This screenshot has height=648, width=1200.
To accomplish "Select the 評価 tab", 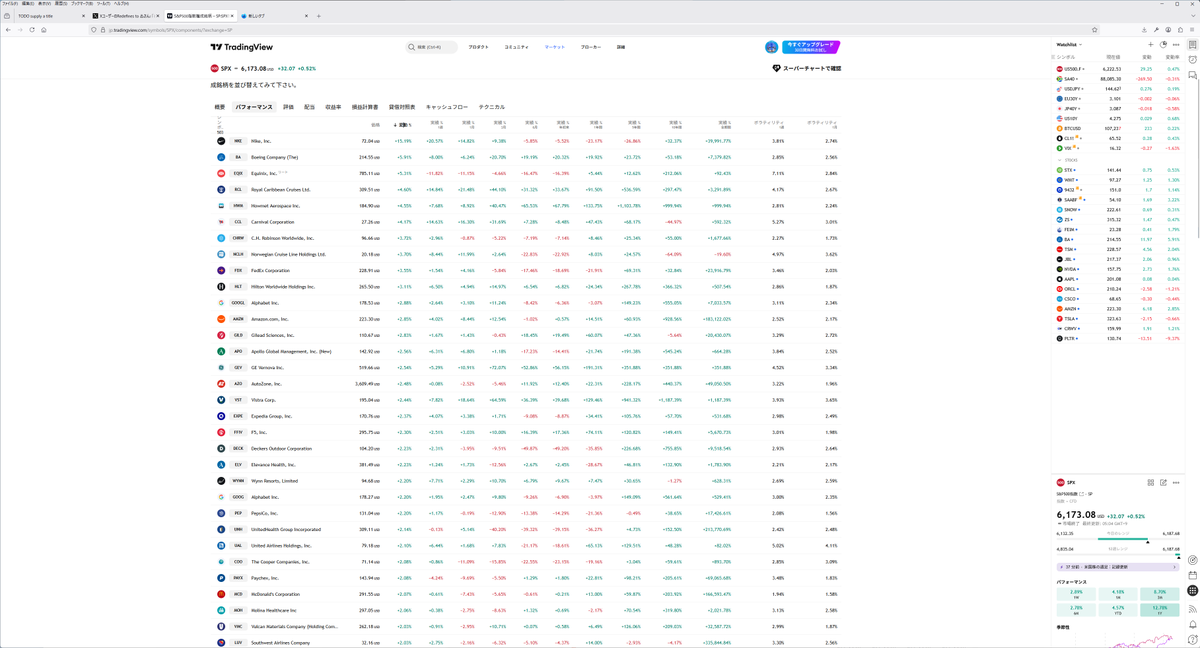I will point(288,107).
